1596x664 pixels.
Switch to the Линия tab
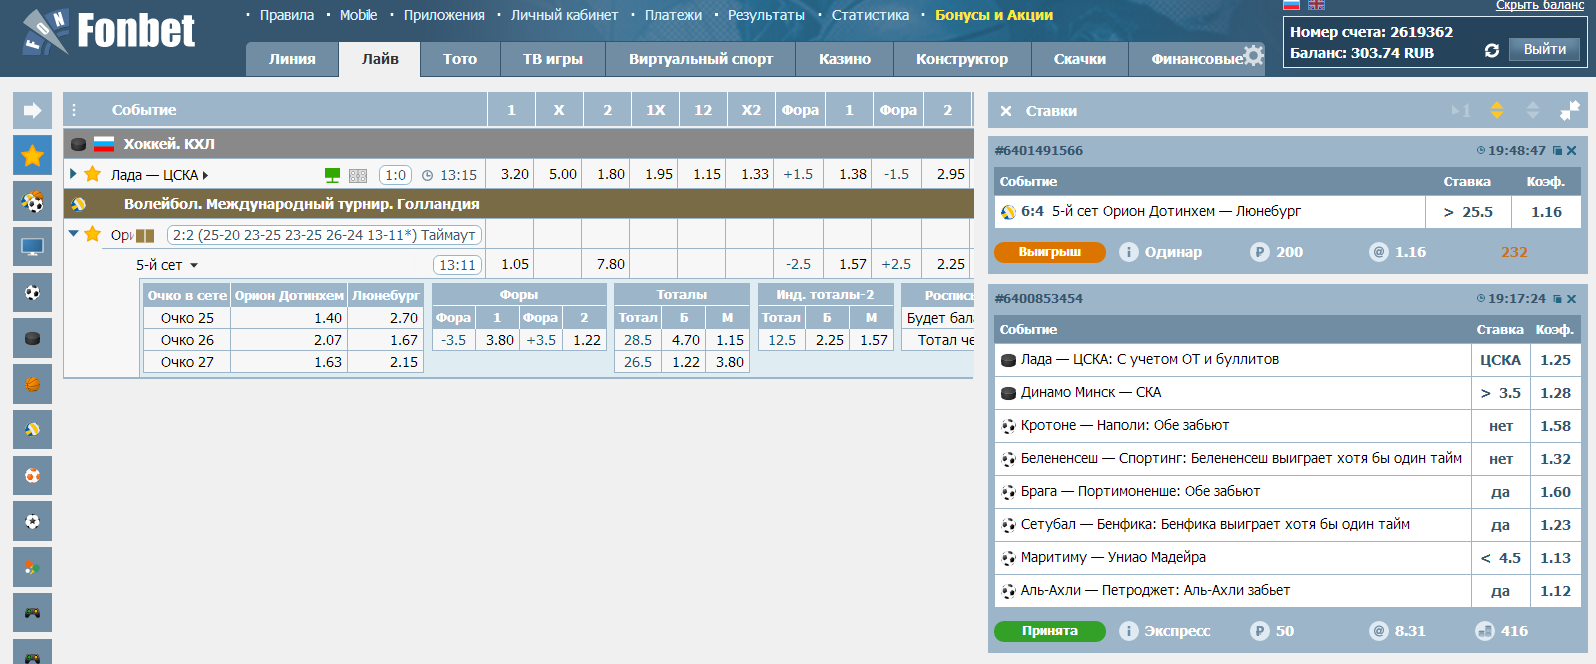[x=292, y=59]
